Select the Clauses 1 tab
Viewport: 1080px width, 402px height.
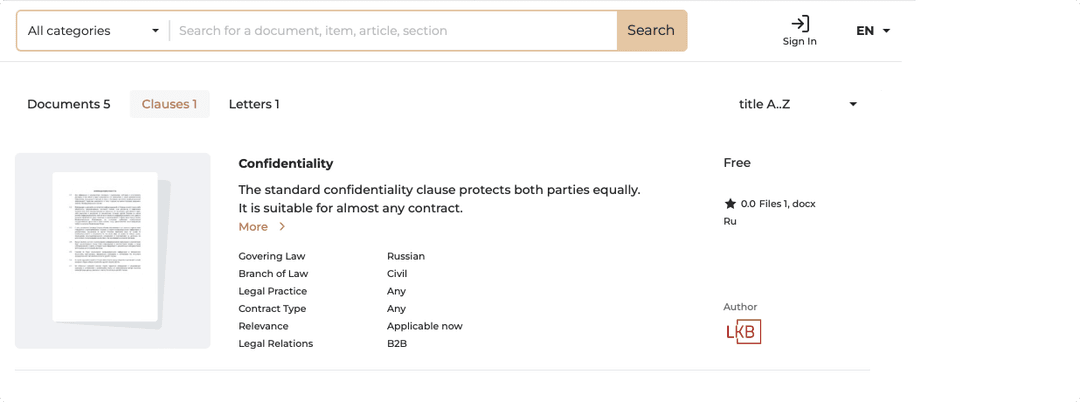point(169,104)
